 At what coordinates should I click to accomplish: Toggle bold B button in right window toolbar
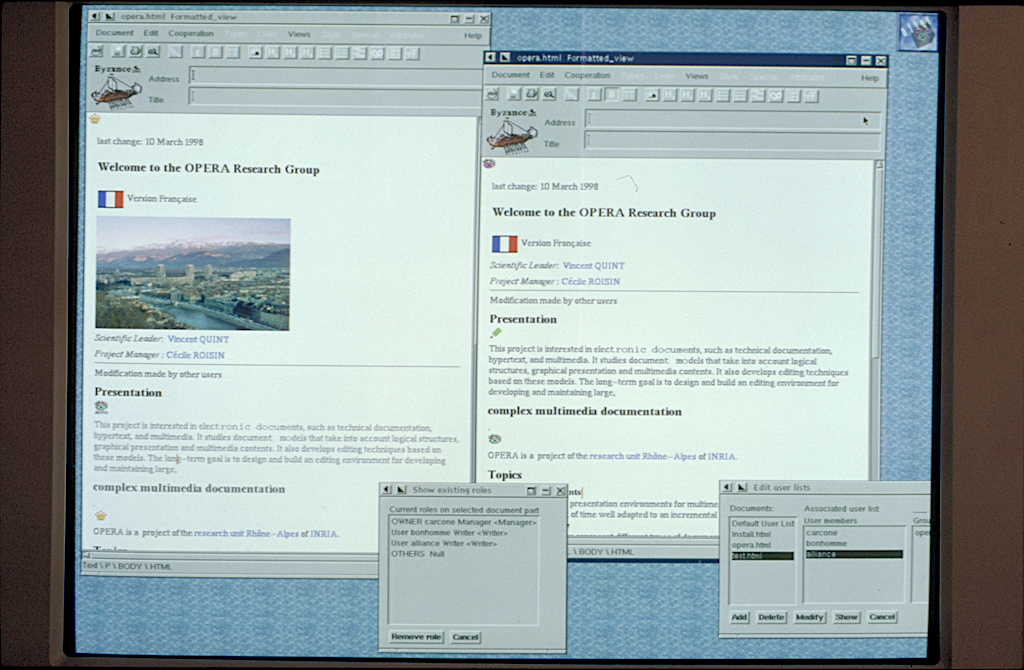pos(612,95)
